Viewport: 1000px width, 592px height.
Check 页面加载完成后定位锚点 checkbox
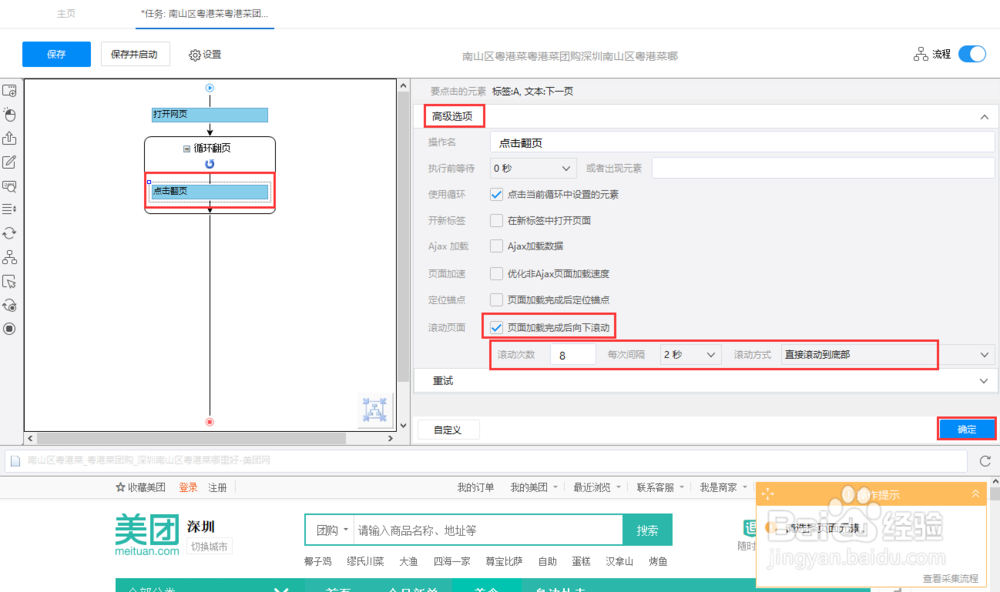click(x=496, y=300)
